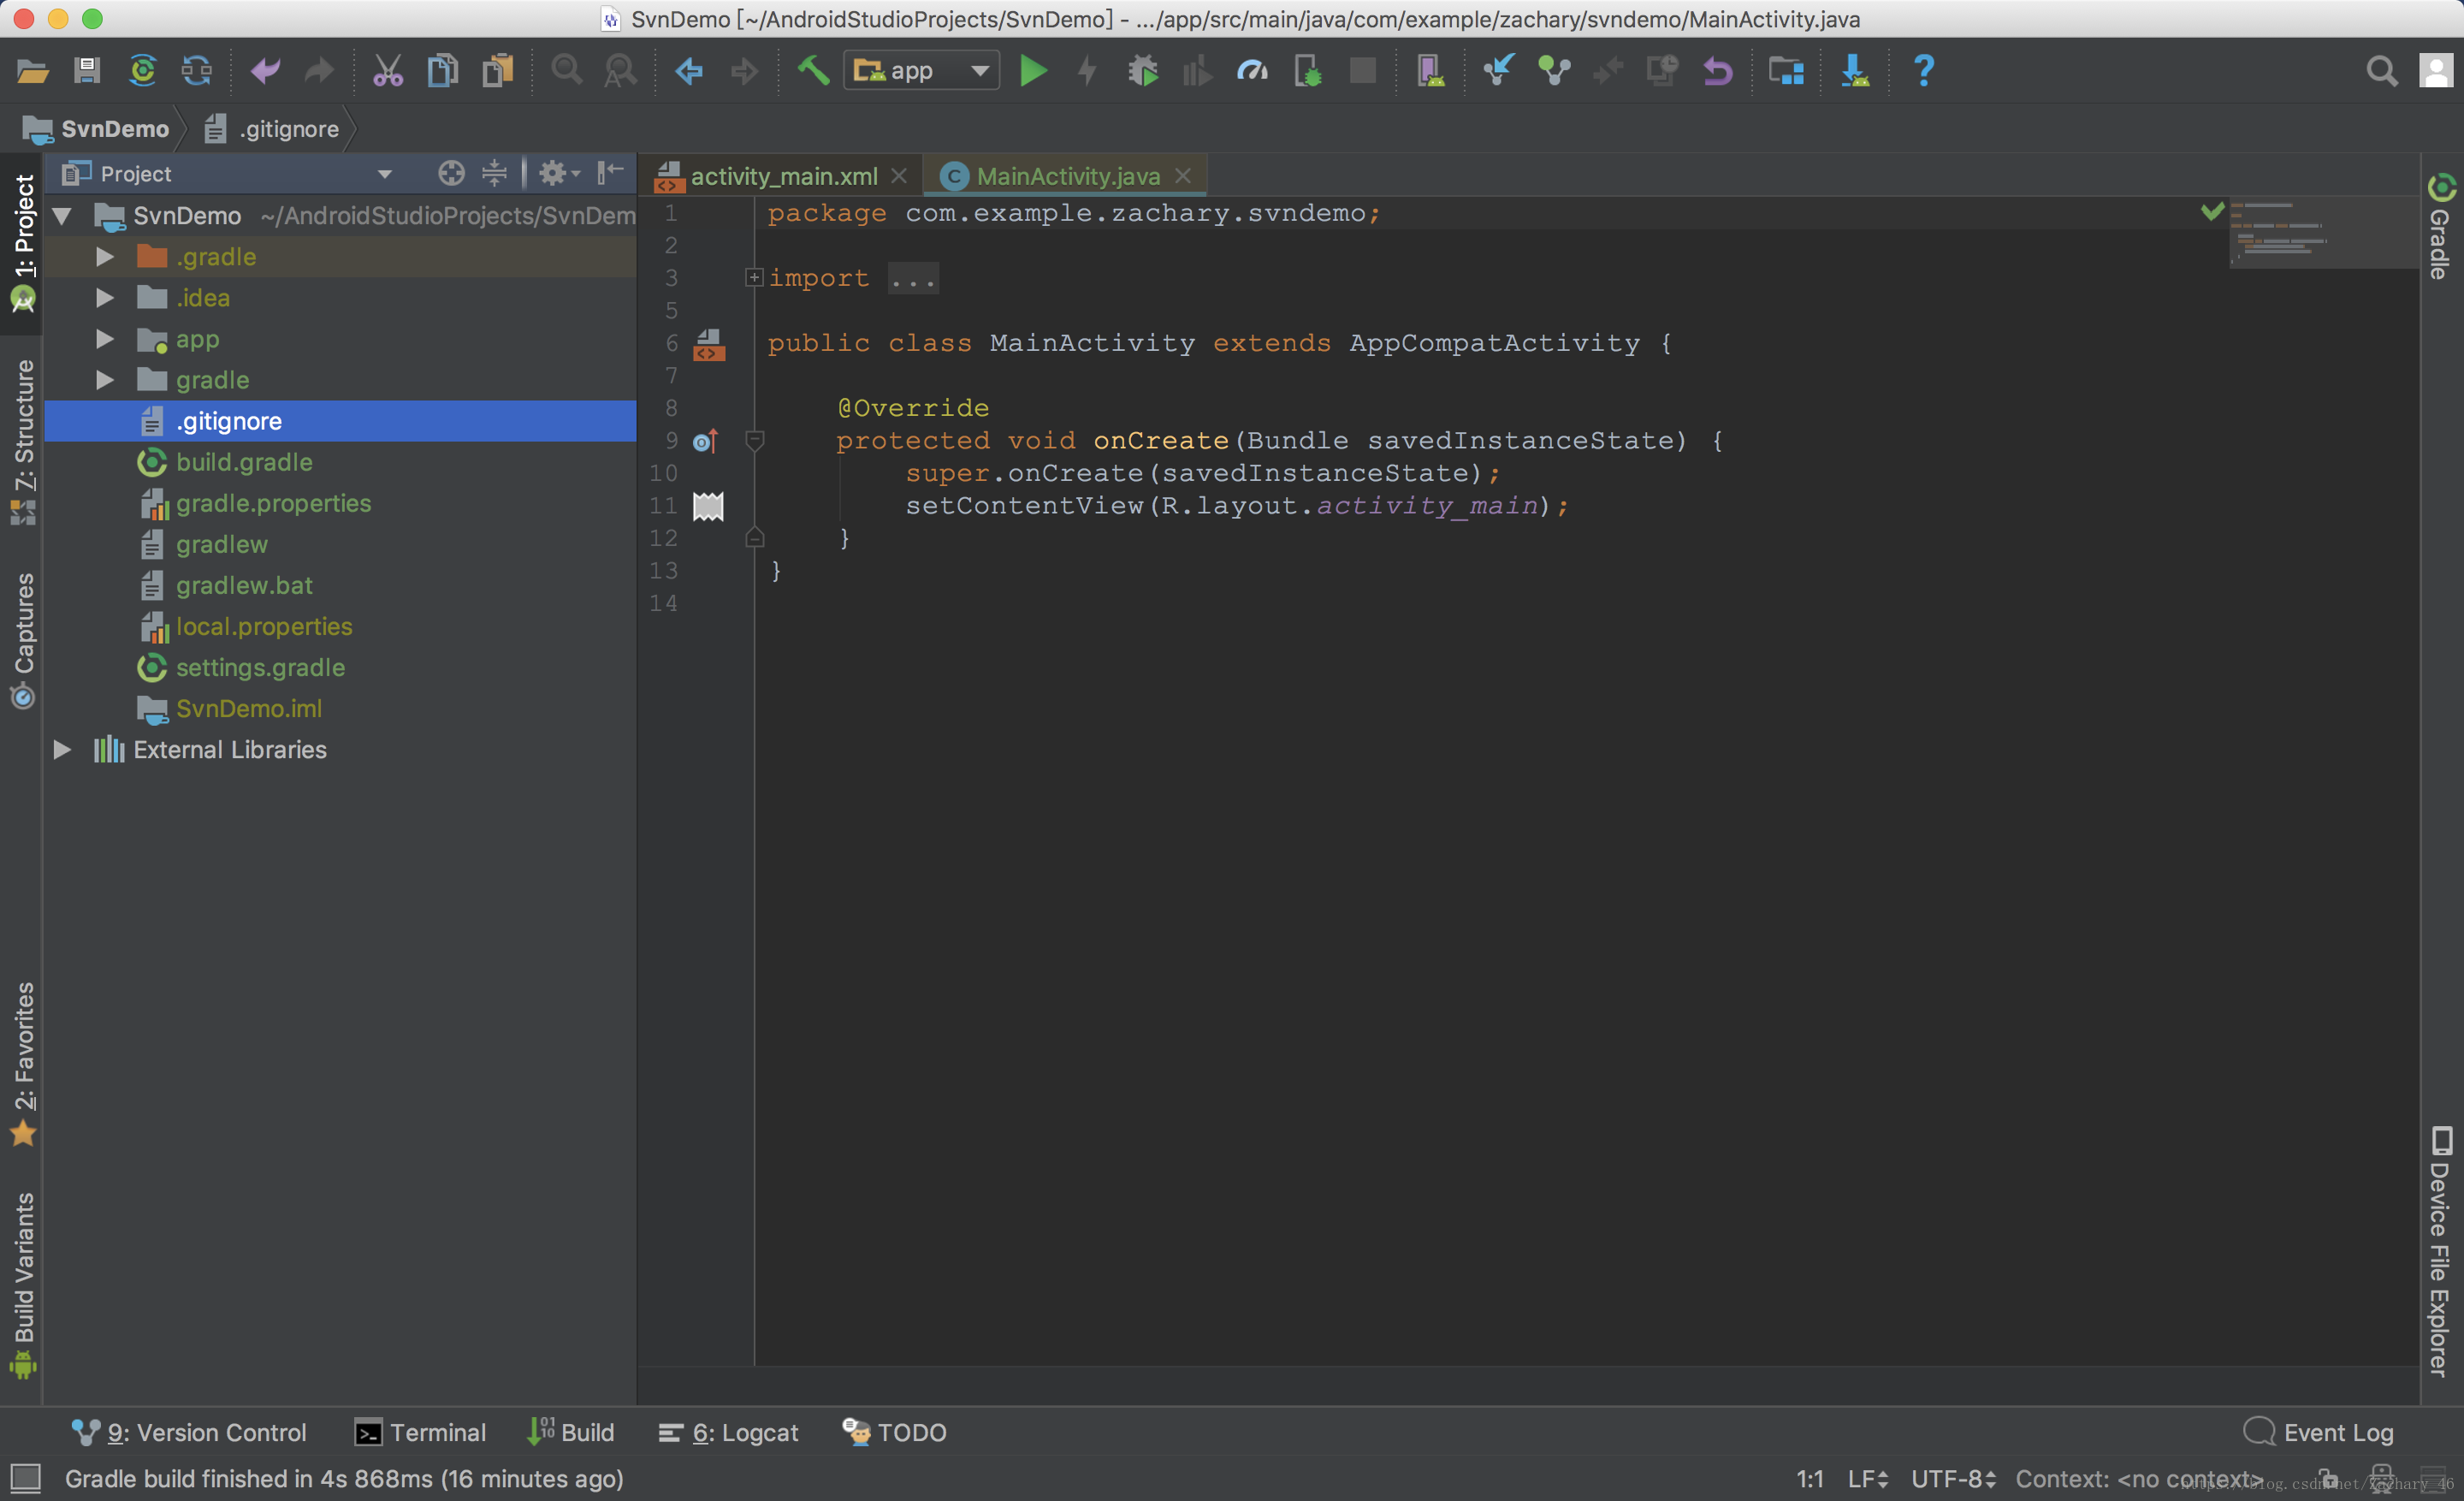Toggle the Event Log window

click(2318, 1432)
